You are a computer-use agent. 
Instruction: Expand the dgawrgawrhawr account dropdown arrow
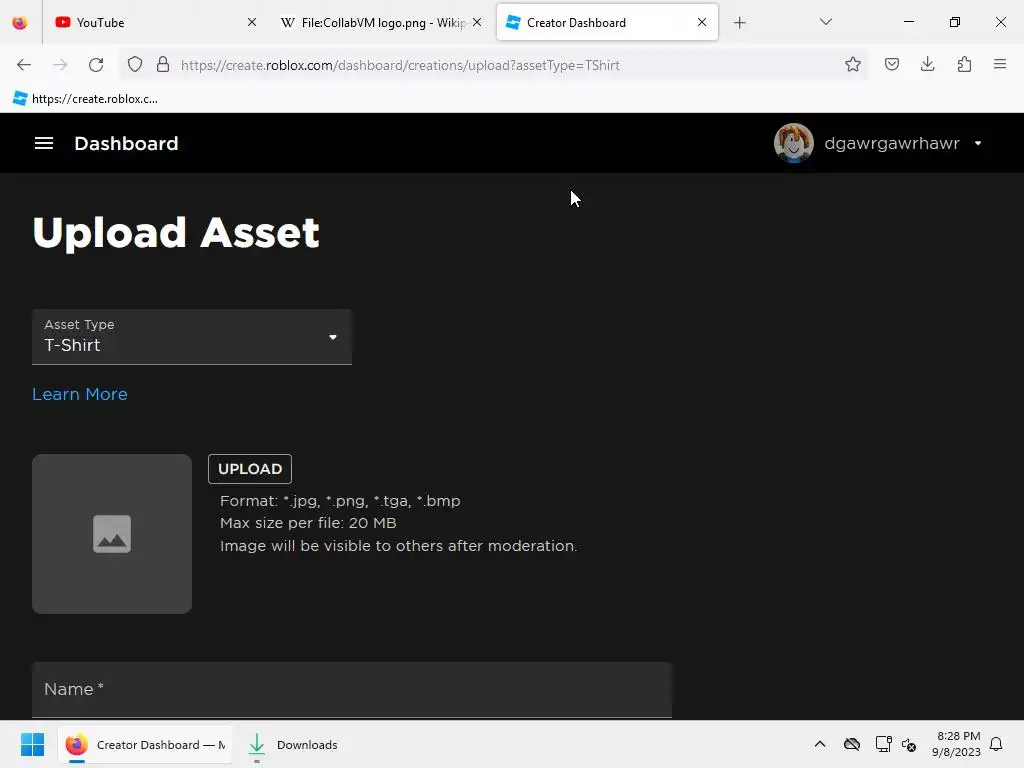(x=978, y=143)
